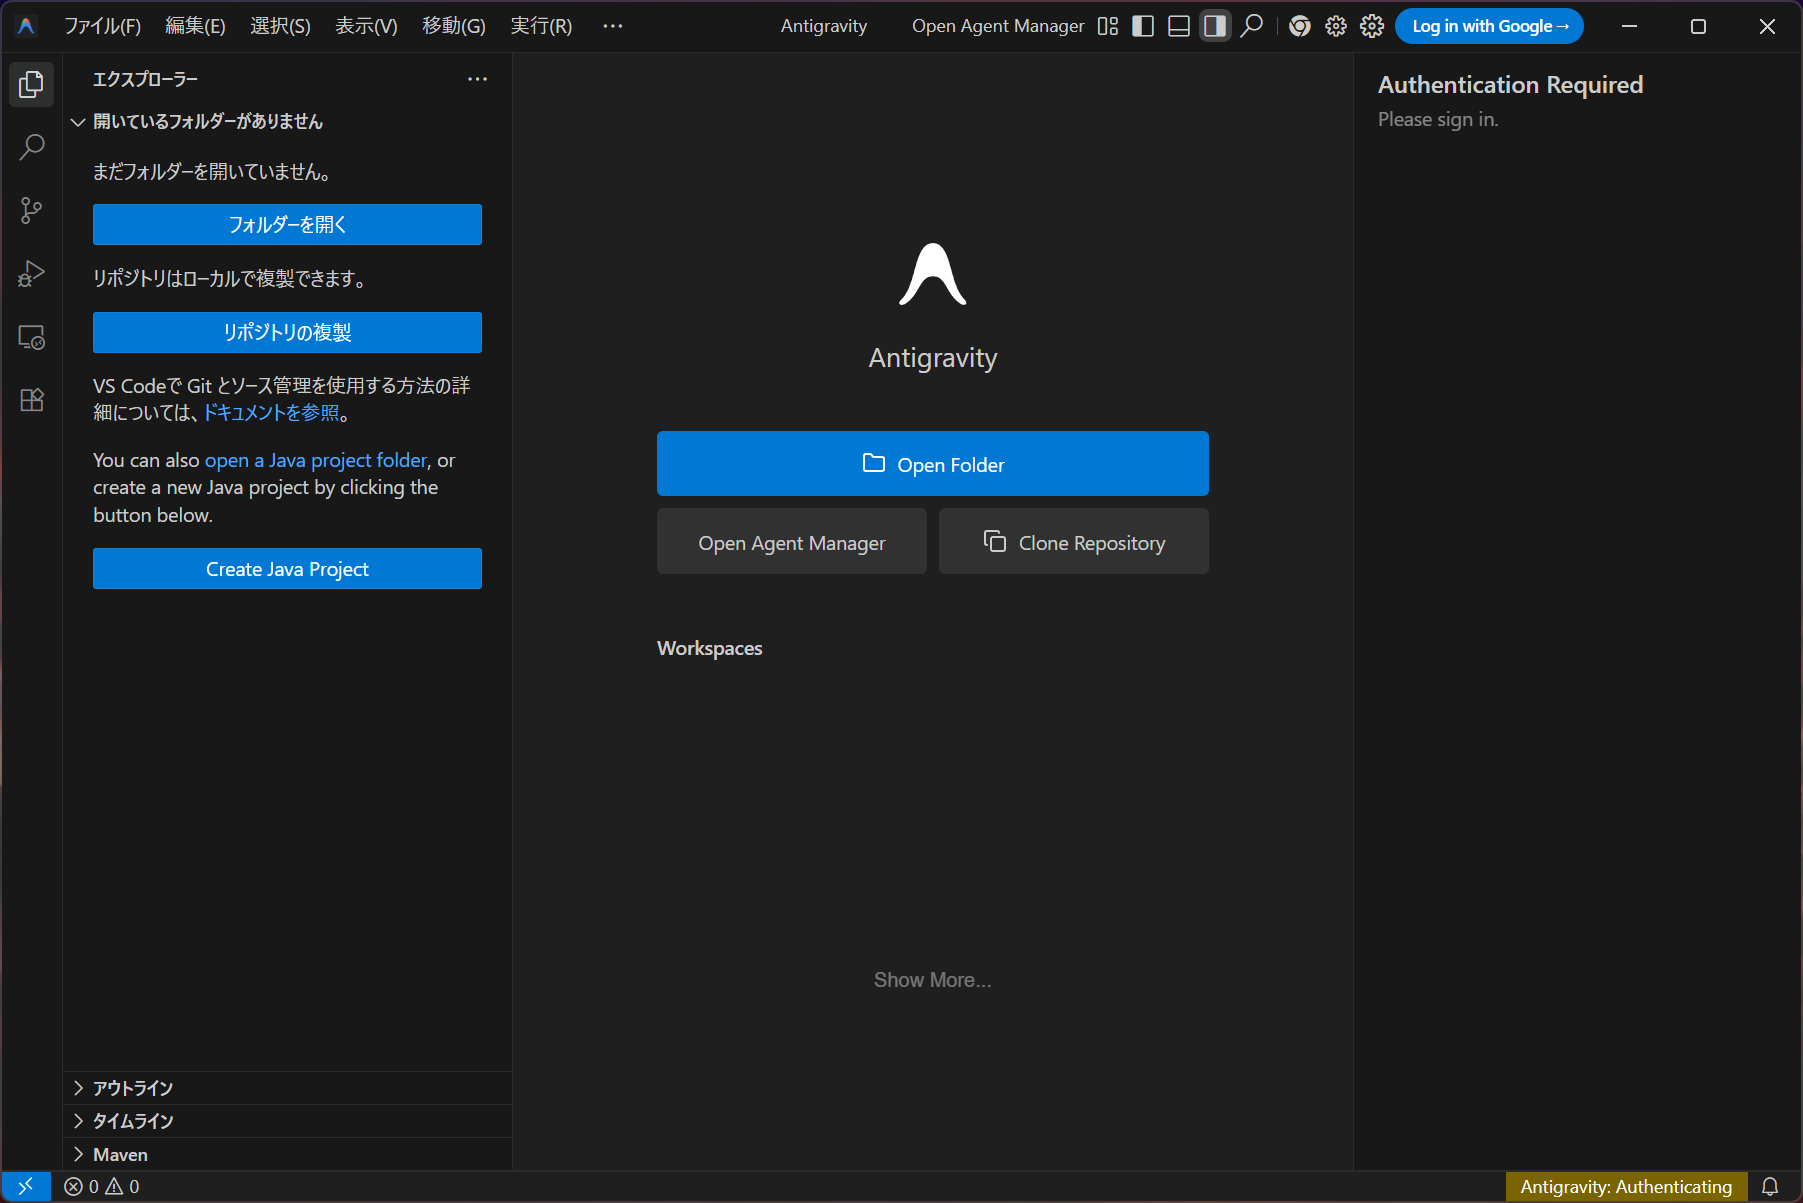This screenshot has height=1203, width=1803.
Task: Click the Antigravity title in the title bar
Action: pos(824,26)
